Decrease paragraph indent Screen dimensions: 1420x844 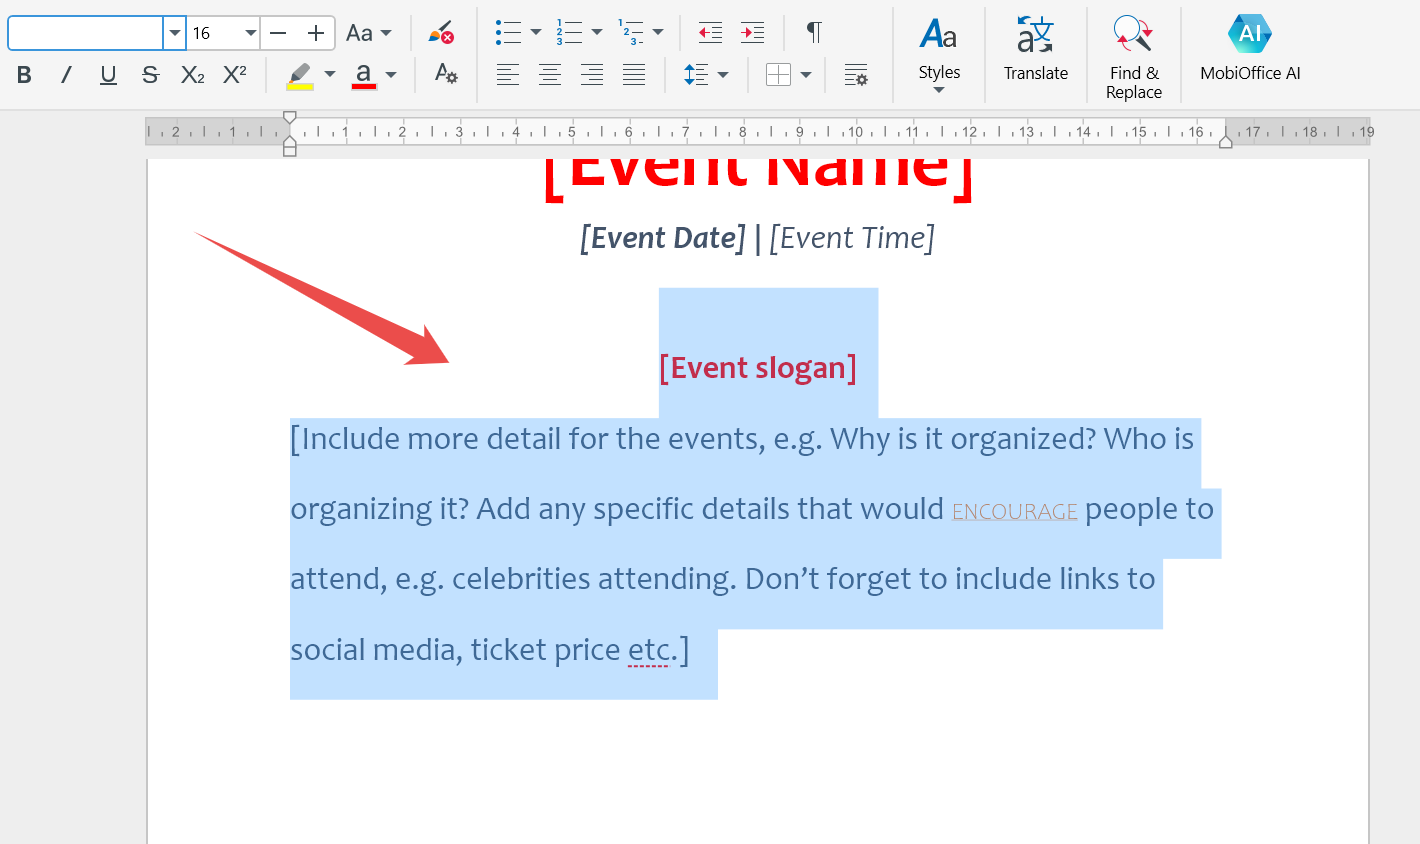[710, 33]
